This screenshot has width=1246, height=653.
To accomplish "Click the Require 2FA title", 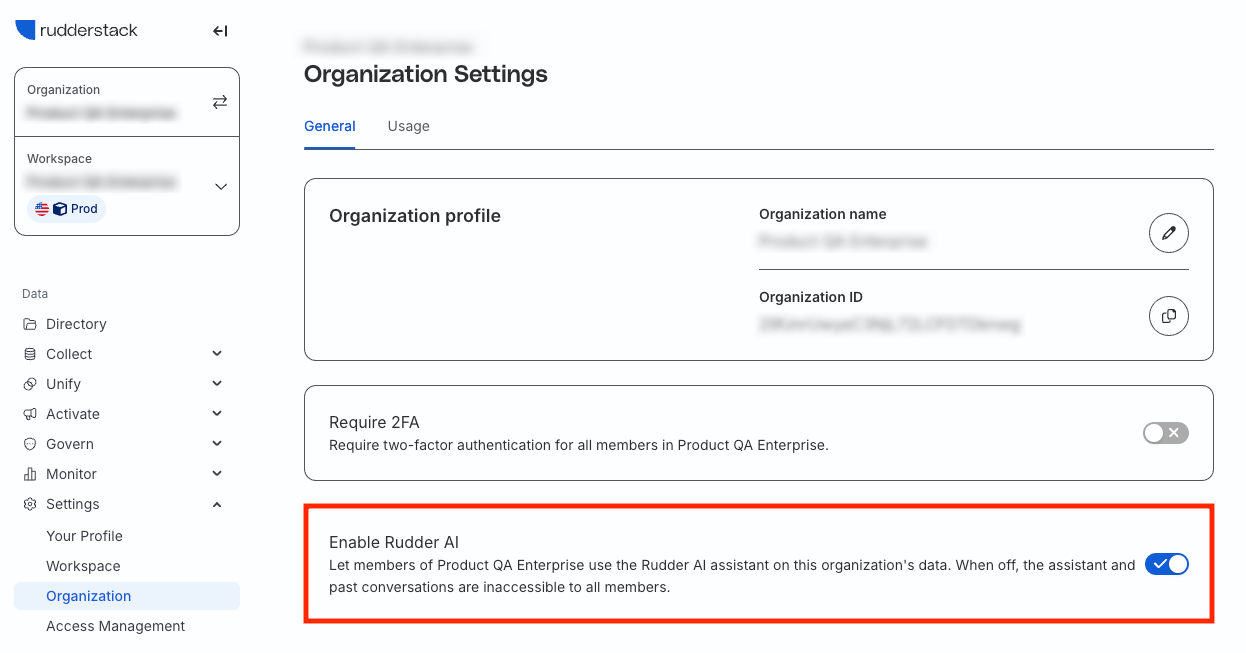I will coord(374,423).
